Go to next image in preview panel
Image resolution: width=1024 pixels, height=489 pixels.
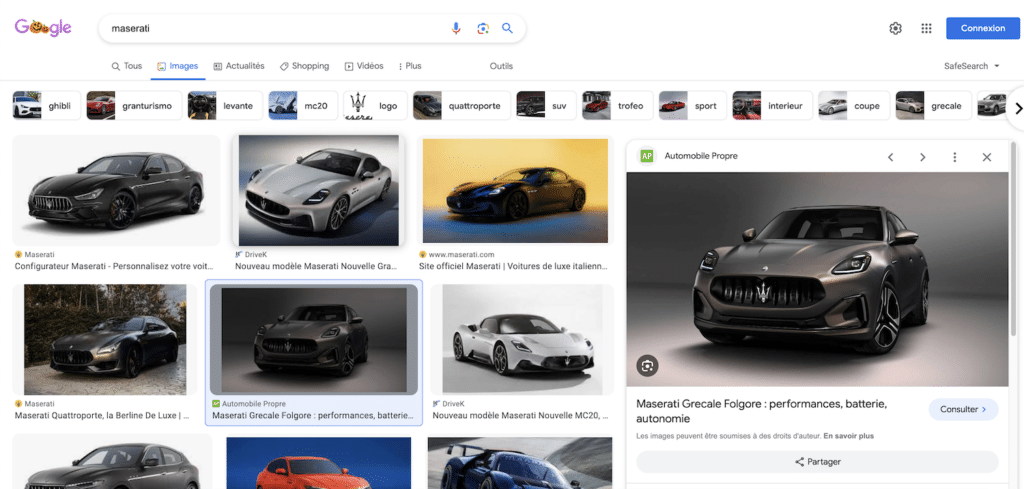click(x=923, y=157)
